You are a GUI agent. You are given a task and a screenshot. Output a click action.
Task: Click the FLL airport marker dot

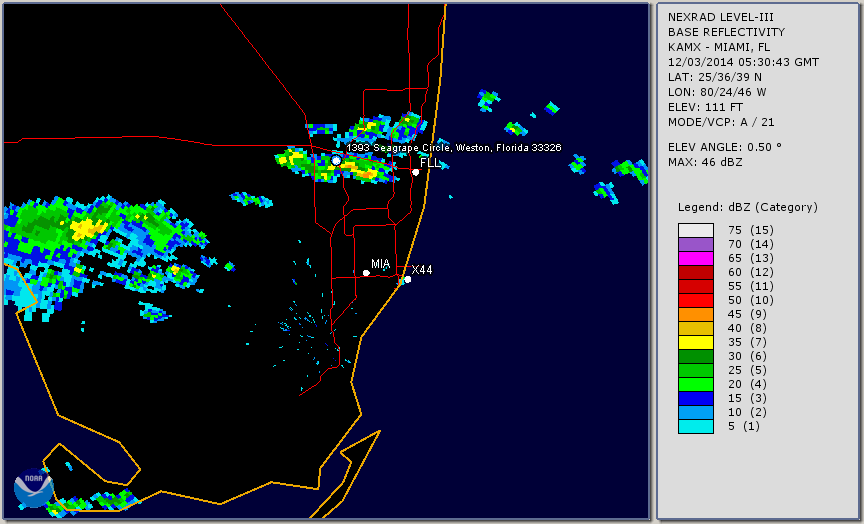coord(415,172)
